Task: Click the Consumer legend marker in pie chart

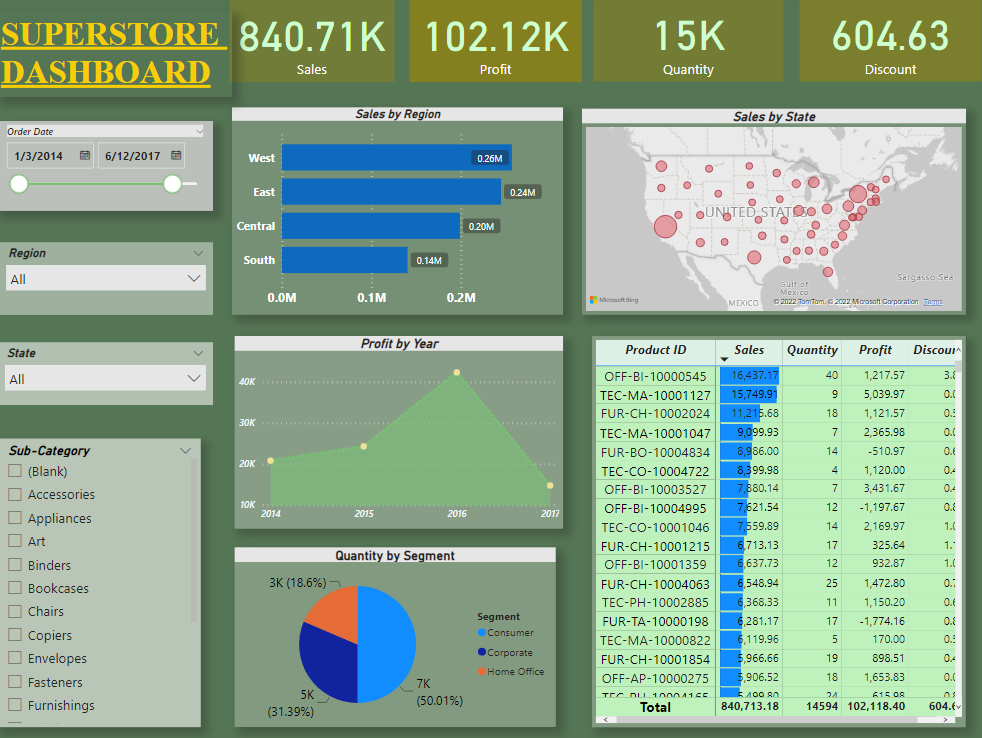Action: (x=482, y=633)
